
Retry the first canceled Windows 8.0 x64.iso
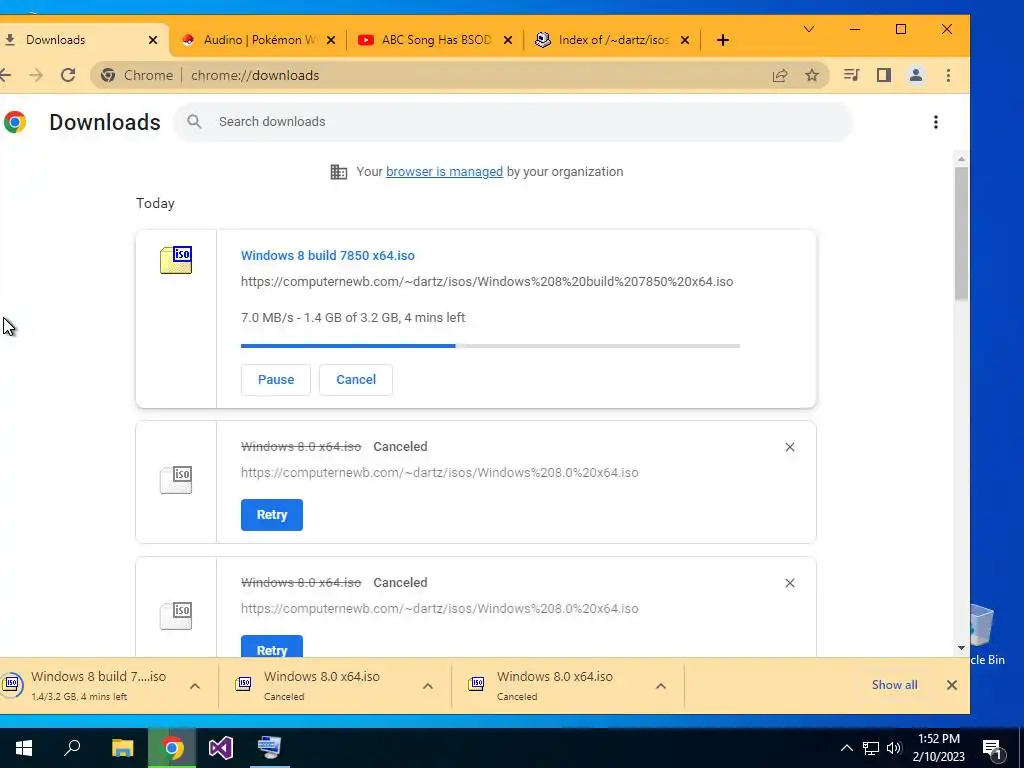click(x=272, y=515)
